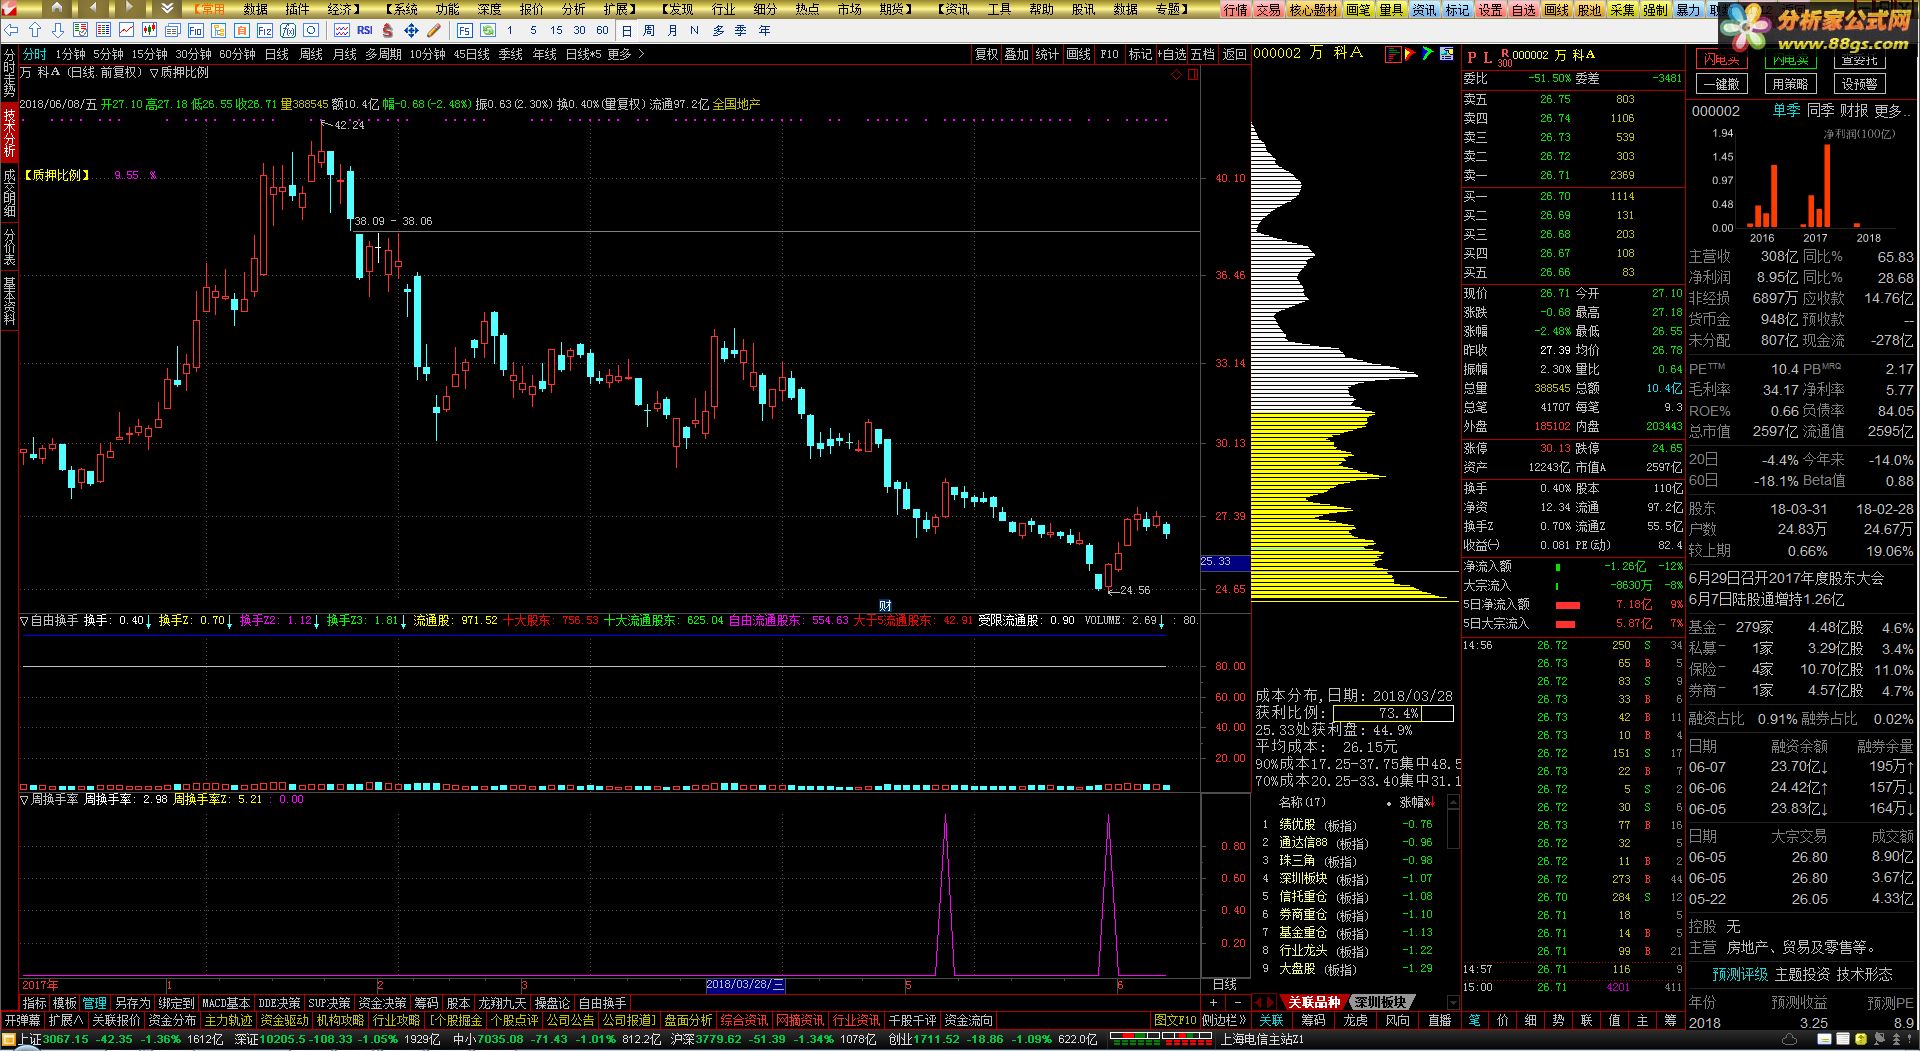Click the red diamond icon above chart
1920x1051 pixels.
pyautogui.click(x=1176, y=75)
